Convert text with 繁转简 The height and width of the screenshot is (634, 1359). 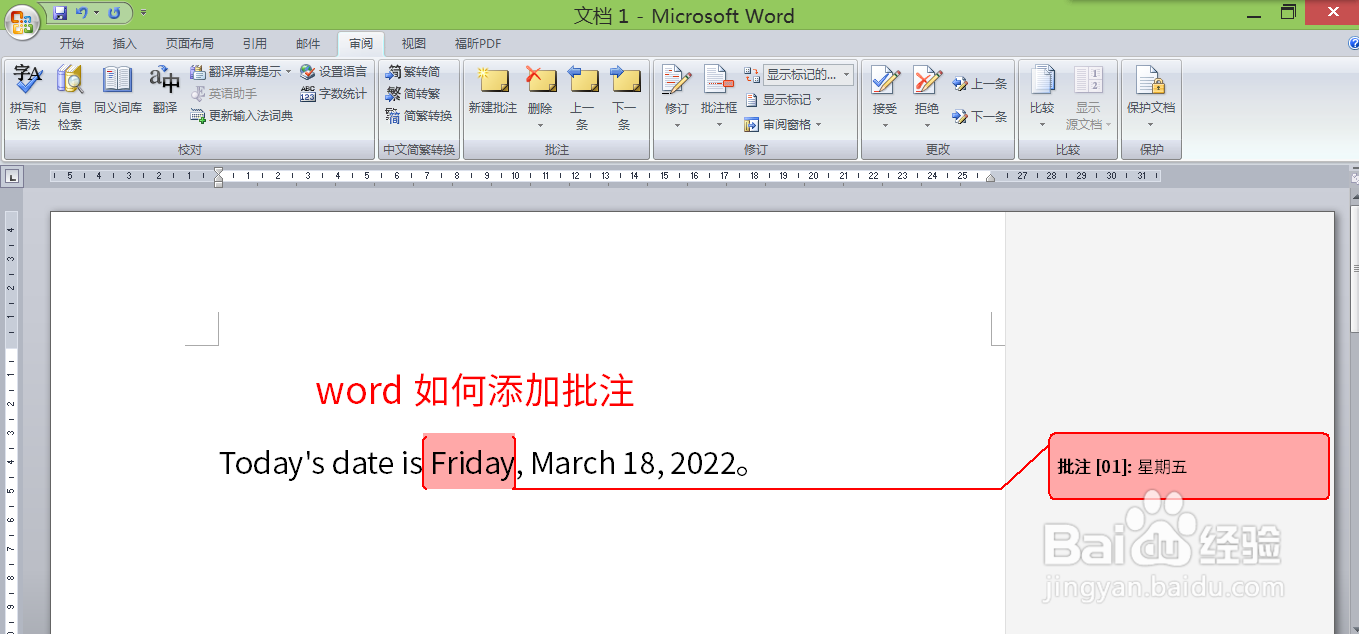click(413, 72)
